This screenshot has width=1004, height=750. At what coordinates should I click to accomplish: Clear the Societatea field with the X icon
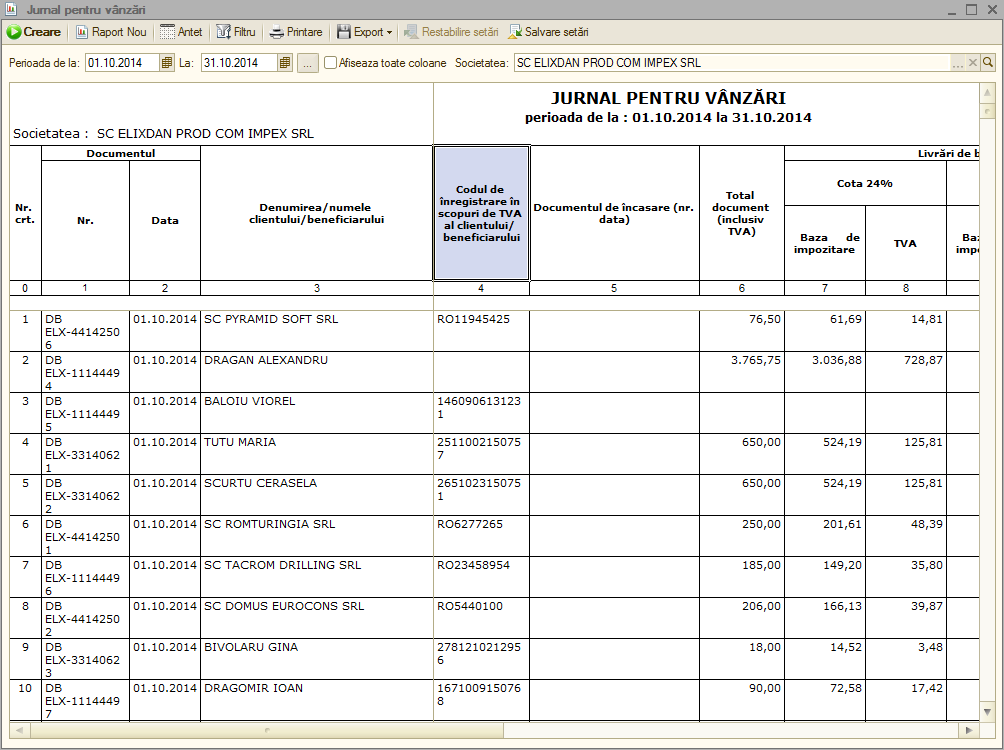pyautogui.click(x=973, y=62)
